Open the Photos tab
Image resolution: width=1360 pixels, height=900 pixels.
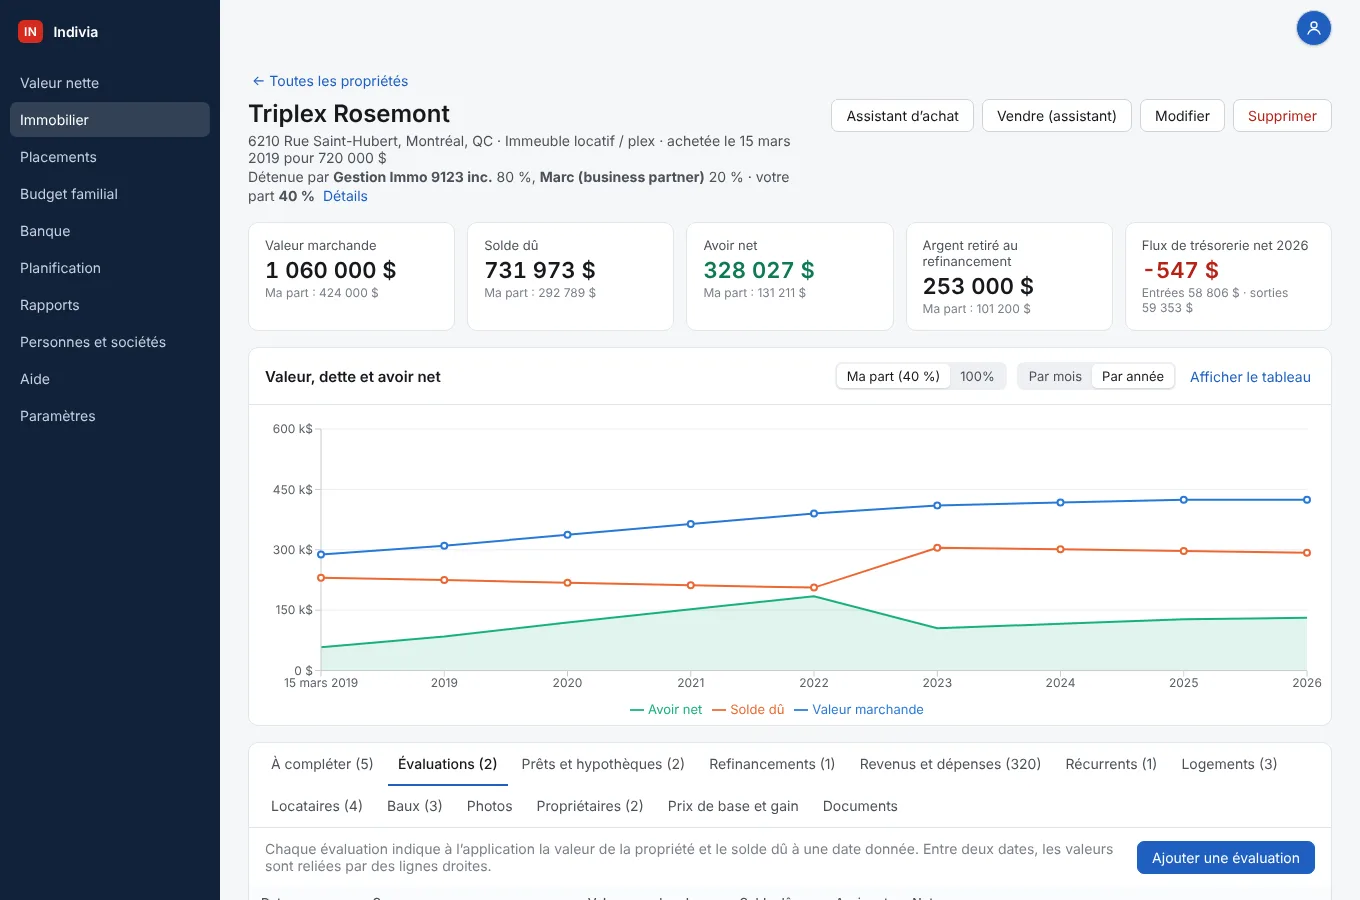tap(489, 806)
